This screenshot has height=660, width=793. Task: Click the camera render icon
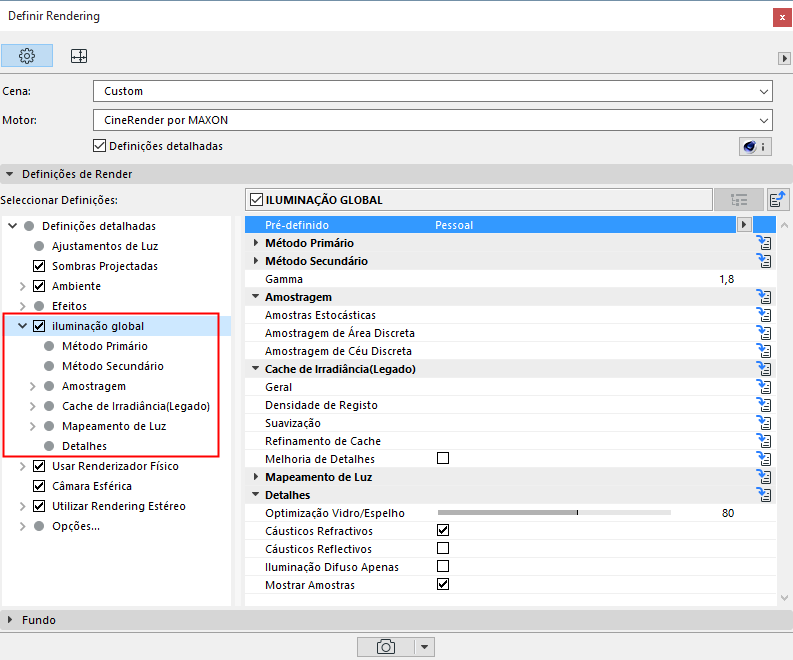point(386,647)
